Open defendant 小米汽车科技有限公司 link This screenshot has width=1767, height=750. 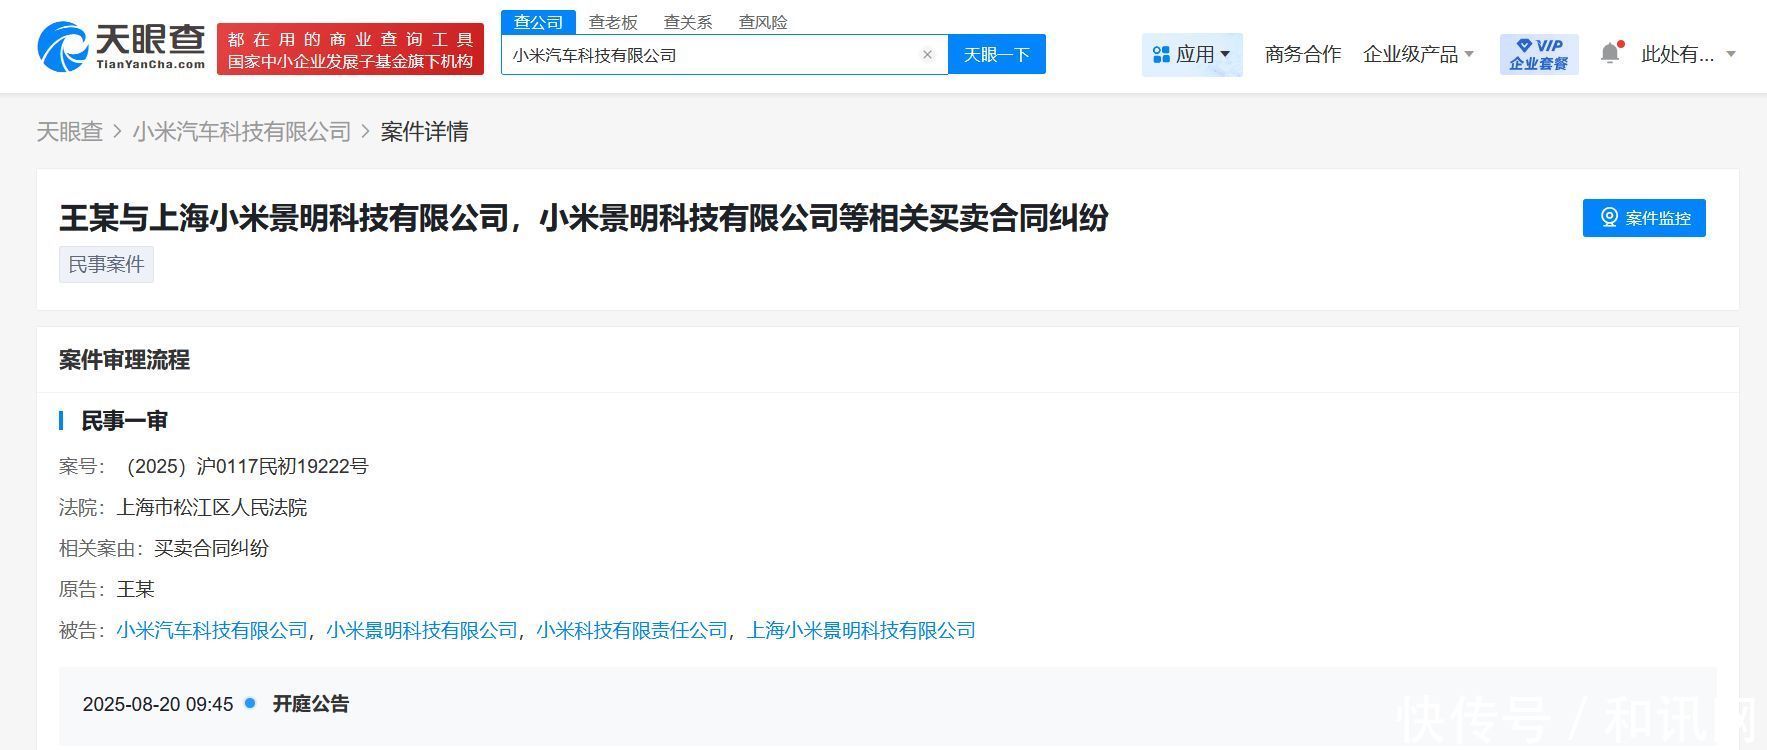click(212, 630)
